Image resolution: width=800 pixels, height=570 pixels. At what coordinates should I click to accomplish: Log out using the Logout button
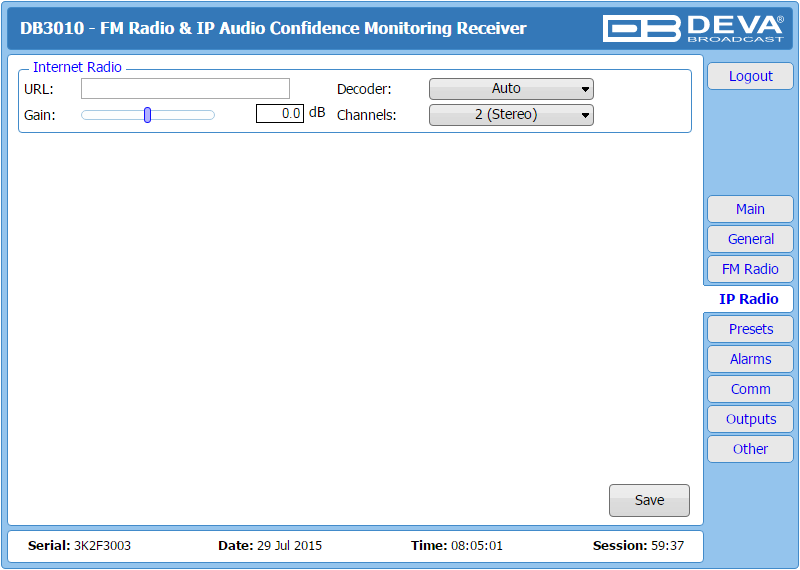[x=750, y=76]
